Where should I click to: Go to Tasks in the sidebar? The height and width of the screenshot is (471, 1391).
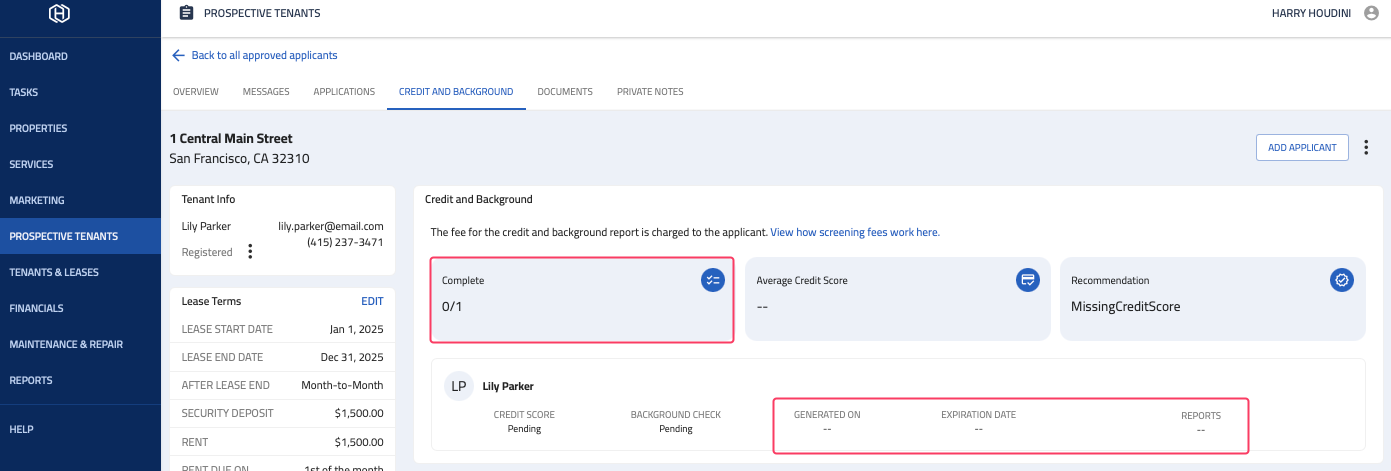tap(80, 92)
